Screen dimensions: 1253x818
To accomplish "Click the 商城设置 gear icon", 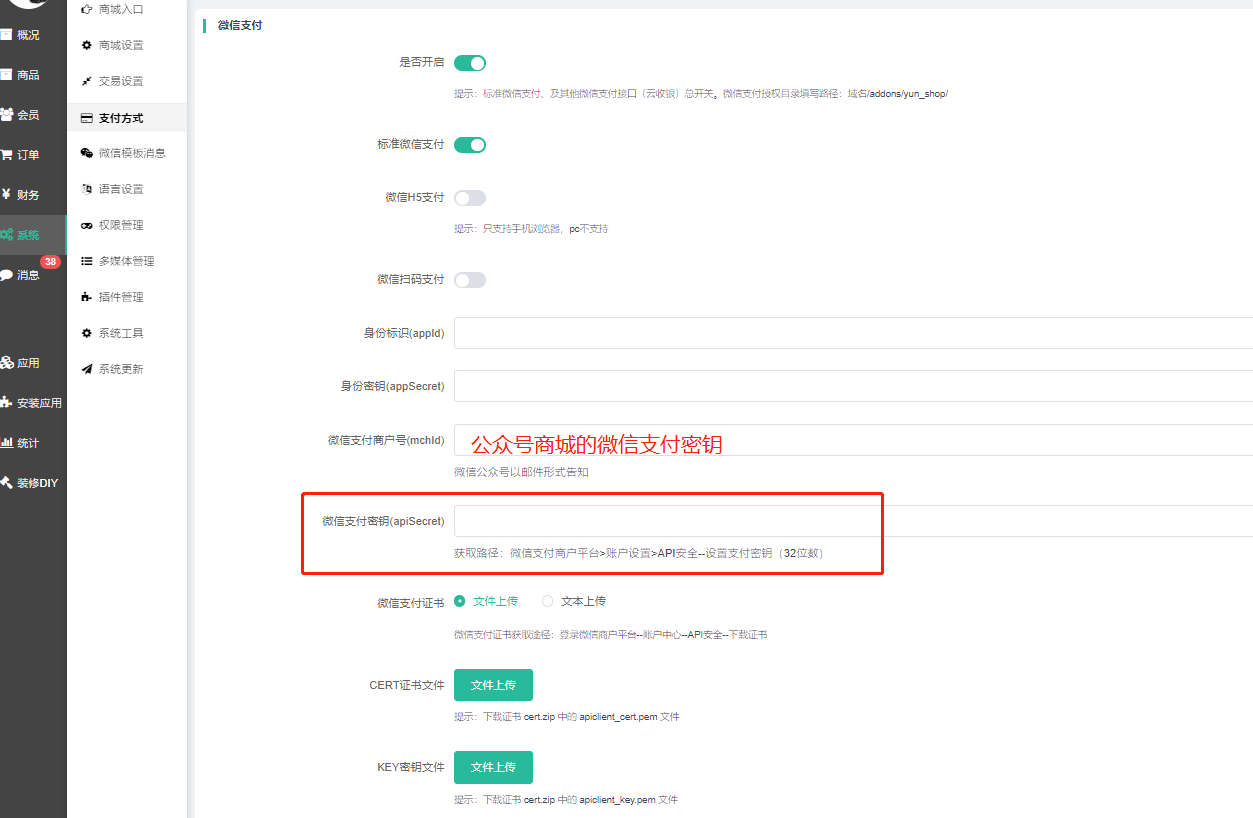I will click(x=87, y=45).
